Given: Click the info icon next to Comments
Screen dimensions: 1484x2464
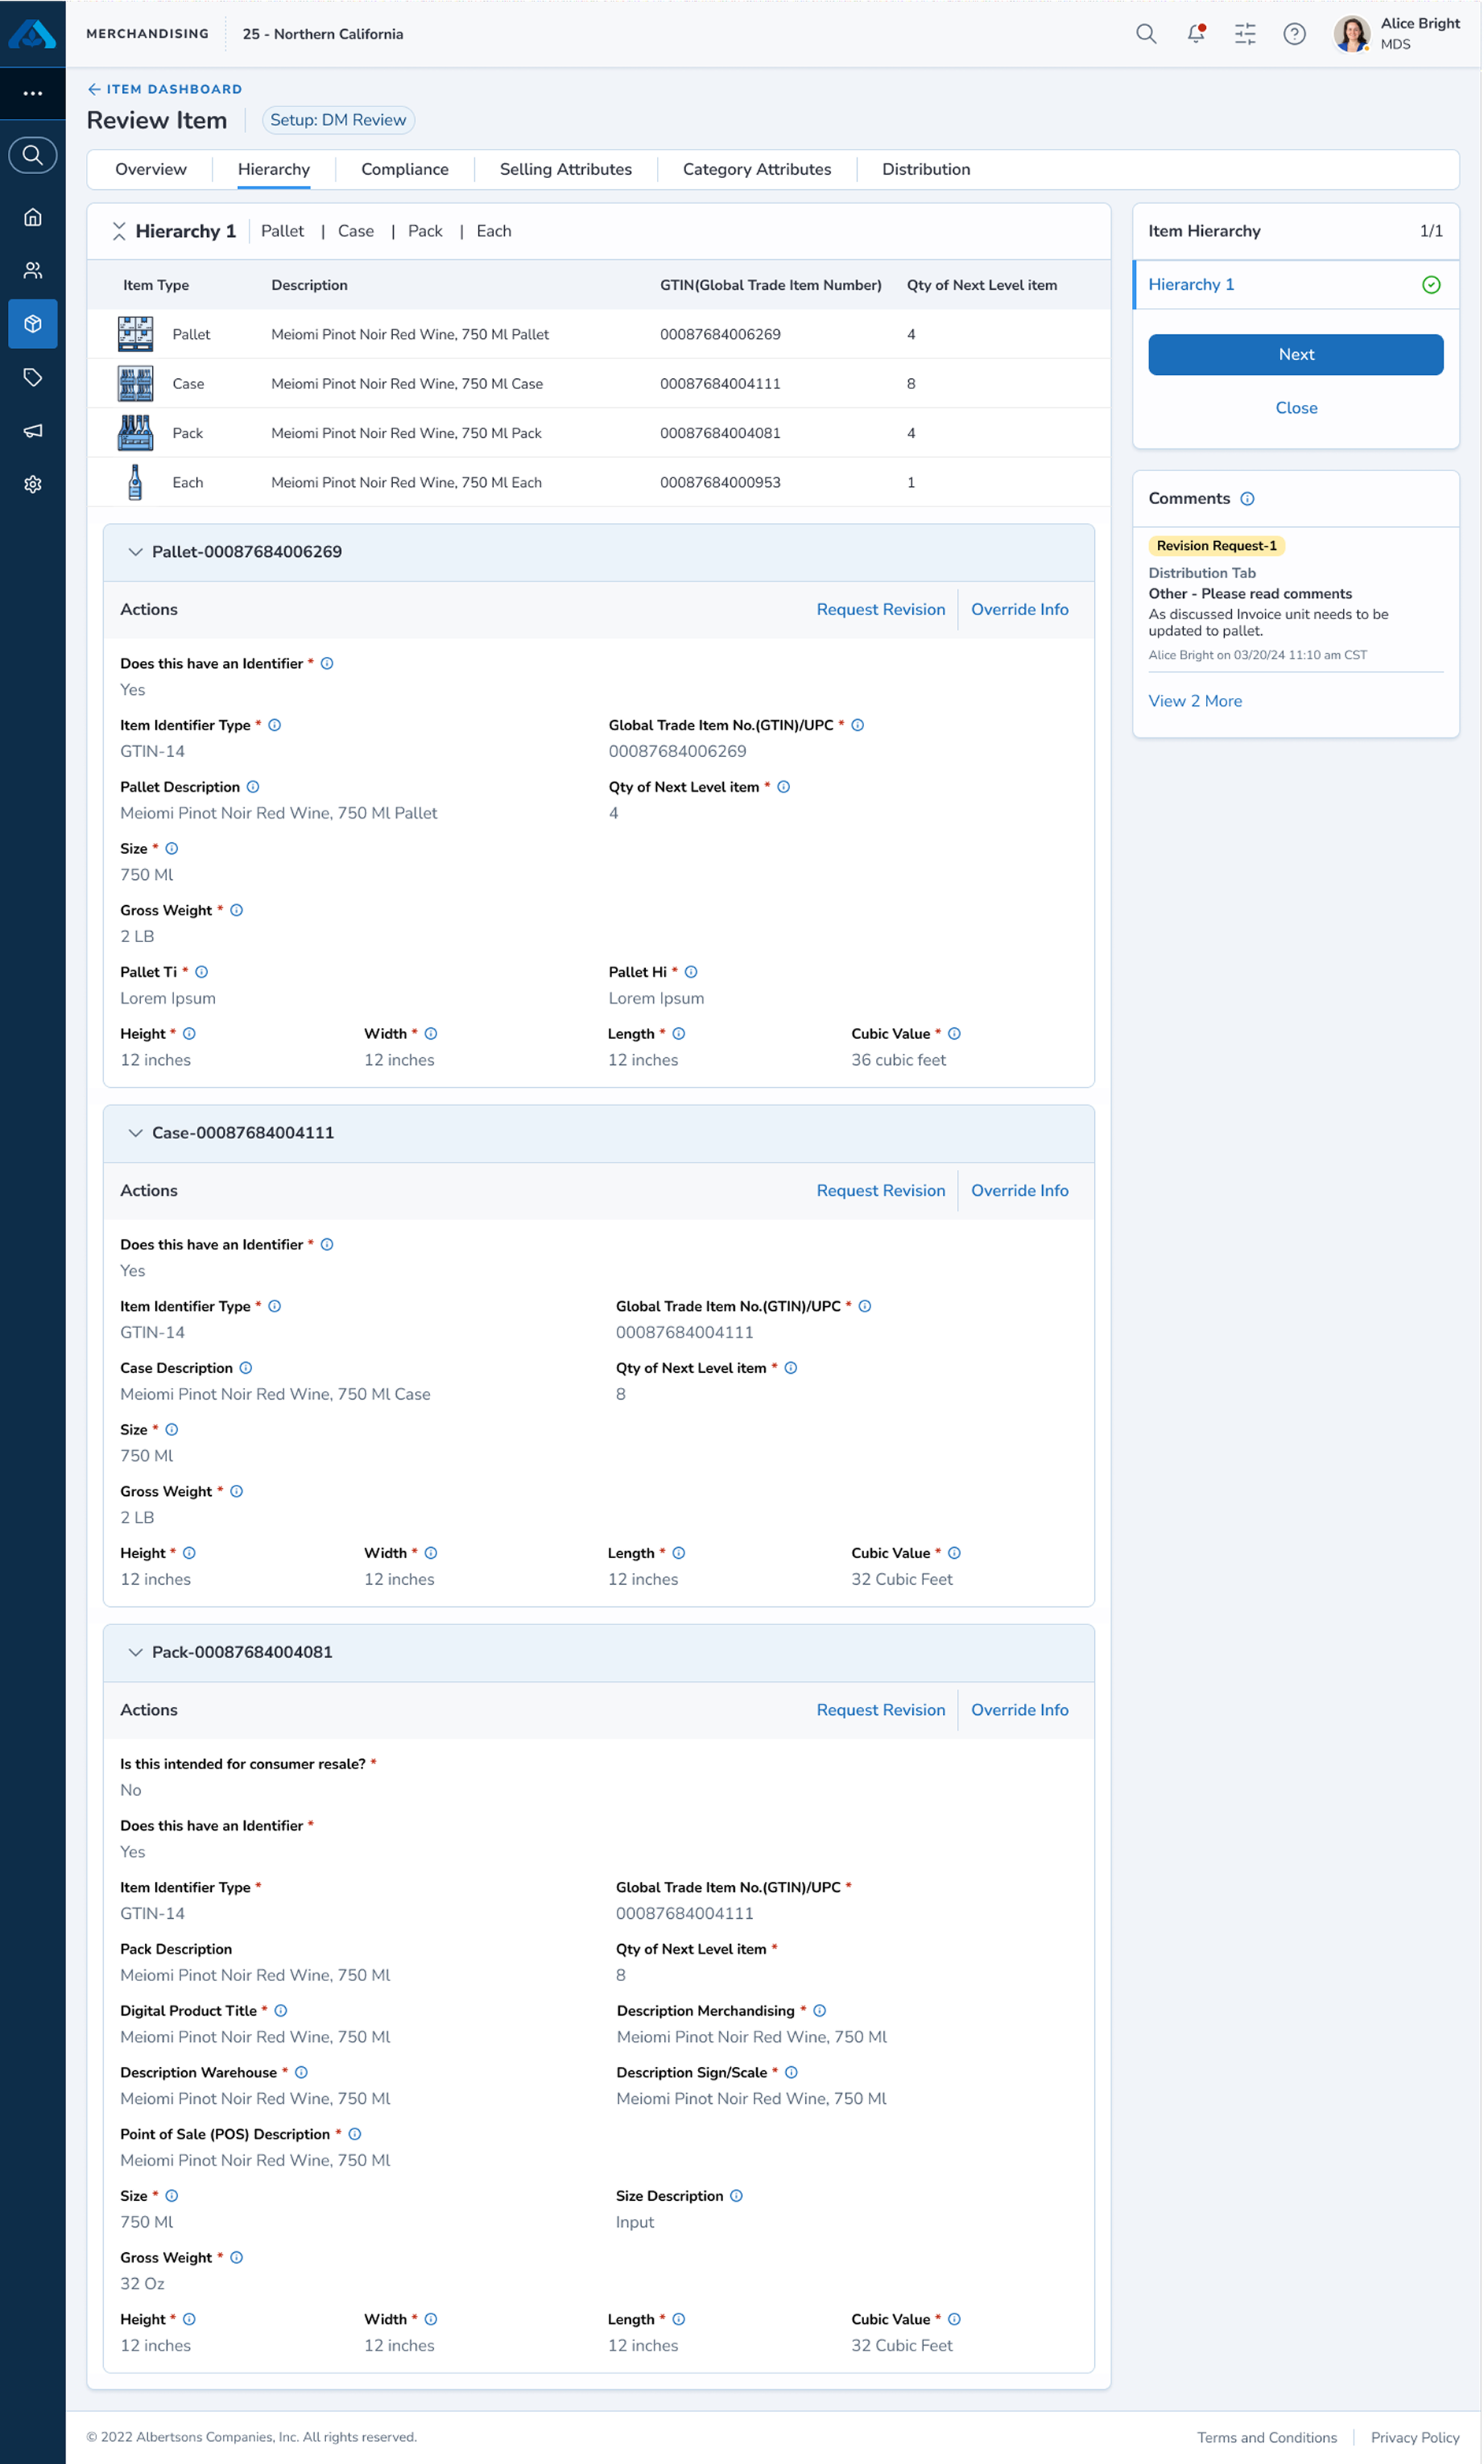Looking at the screenshot, I should pos(1247,499).
